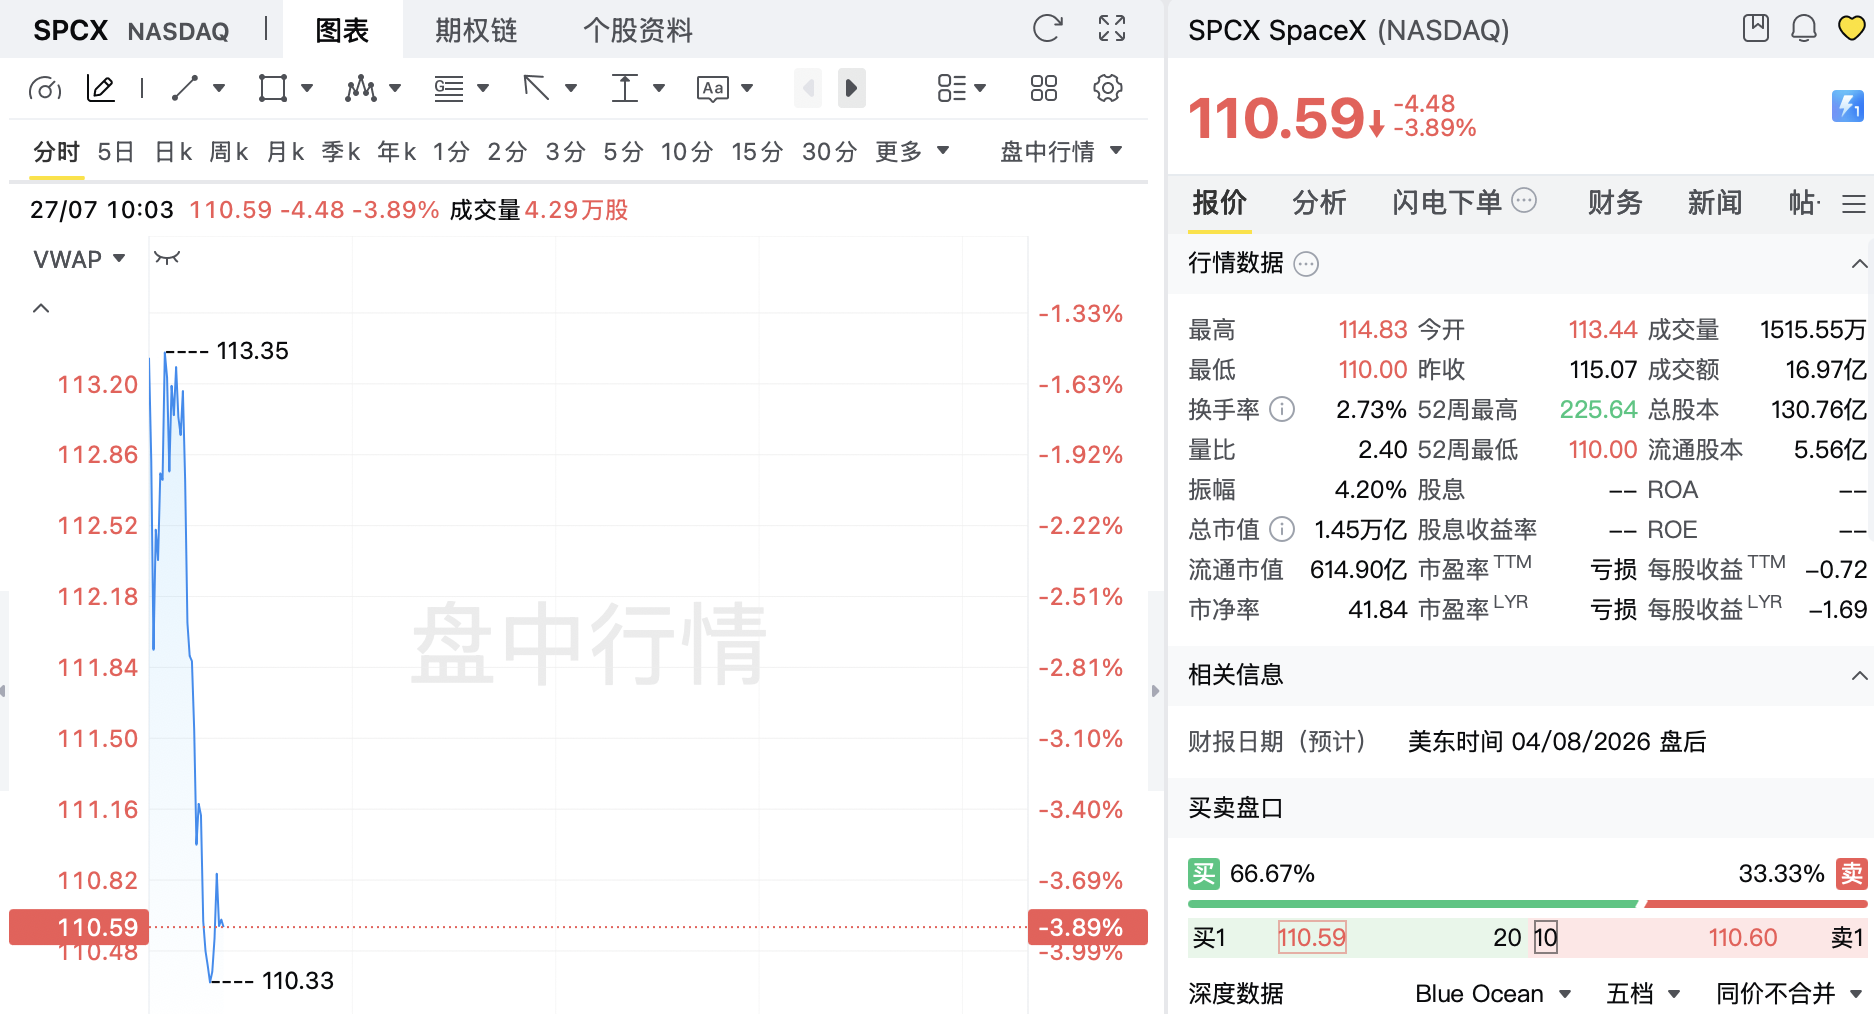
Task: Open the 五档 depth levels dropdown
Action: [1643, 994]
